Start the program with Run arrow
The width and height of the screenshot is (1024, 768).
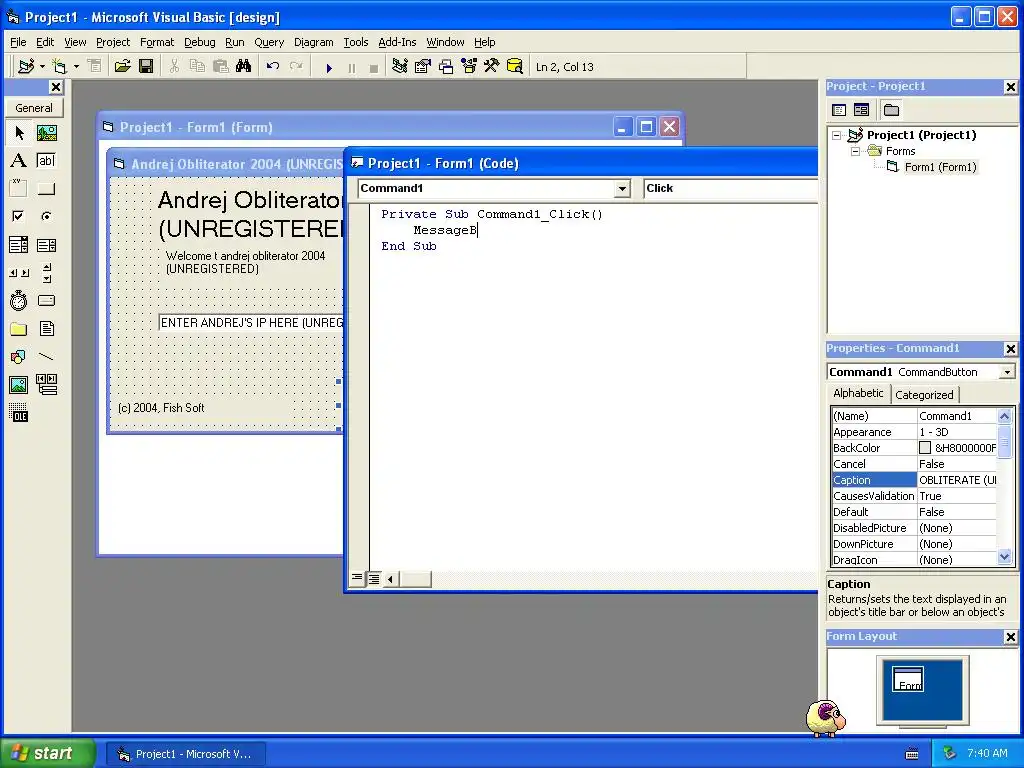coord(329,67)
